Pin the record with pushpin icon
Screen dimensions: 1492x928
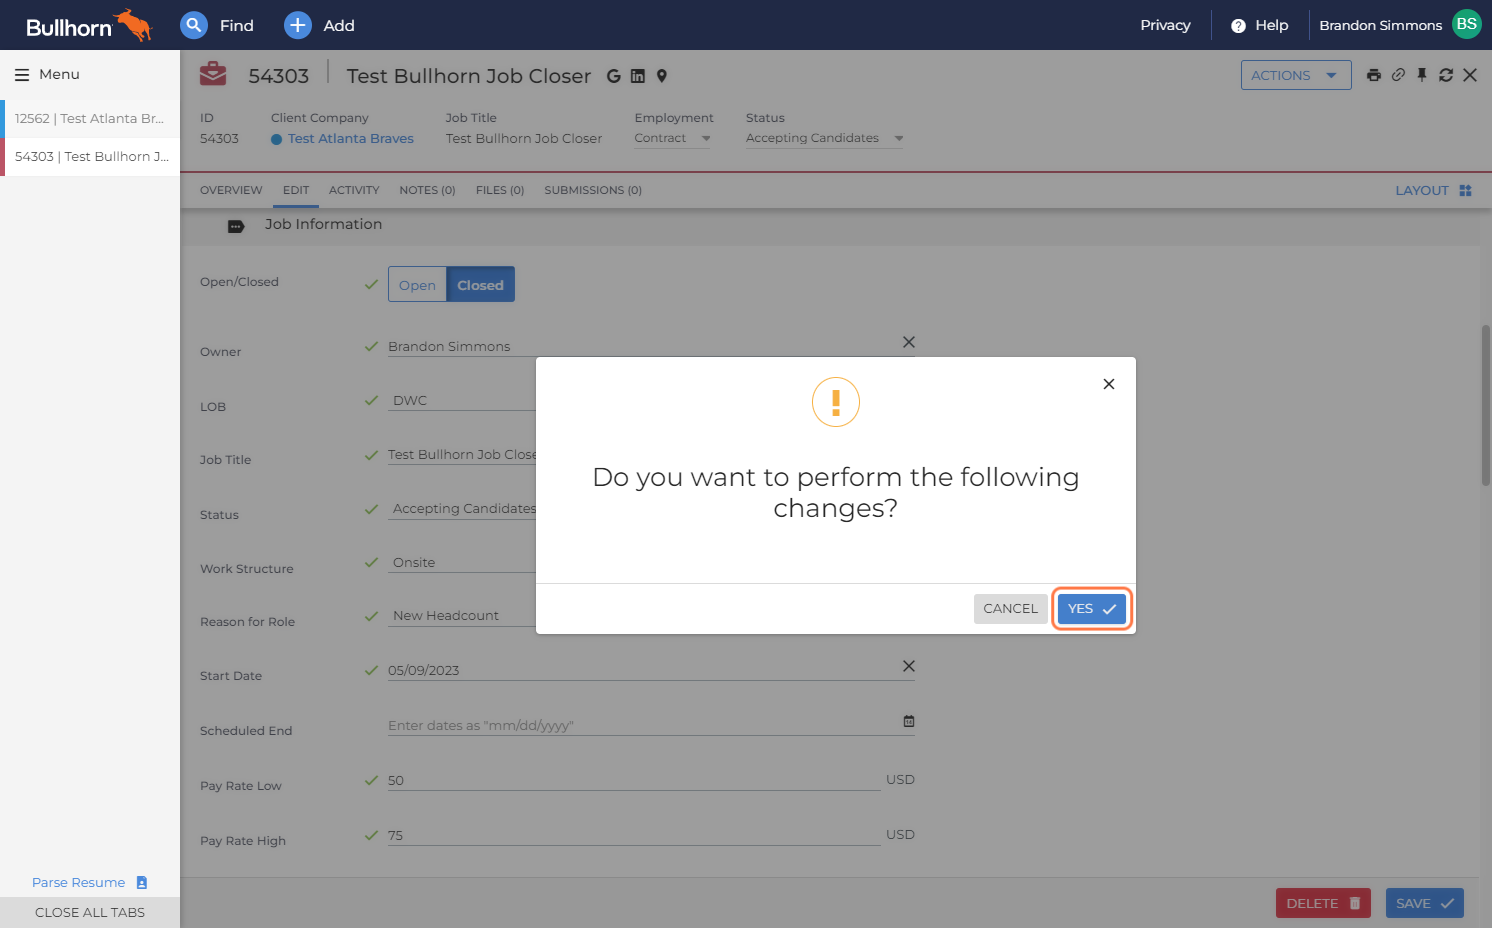1422,75
